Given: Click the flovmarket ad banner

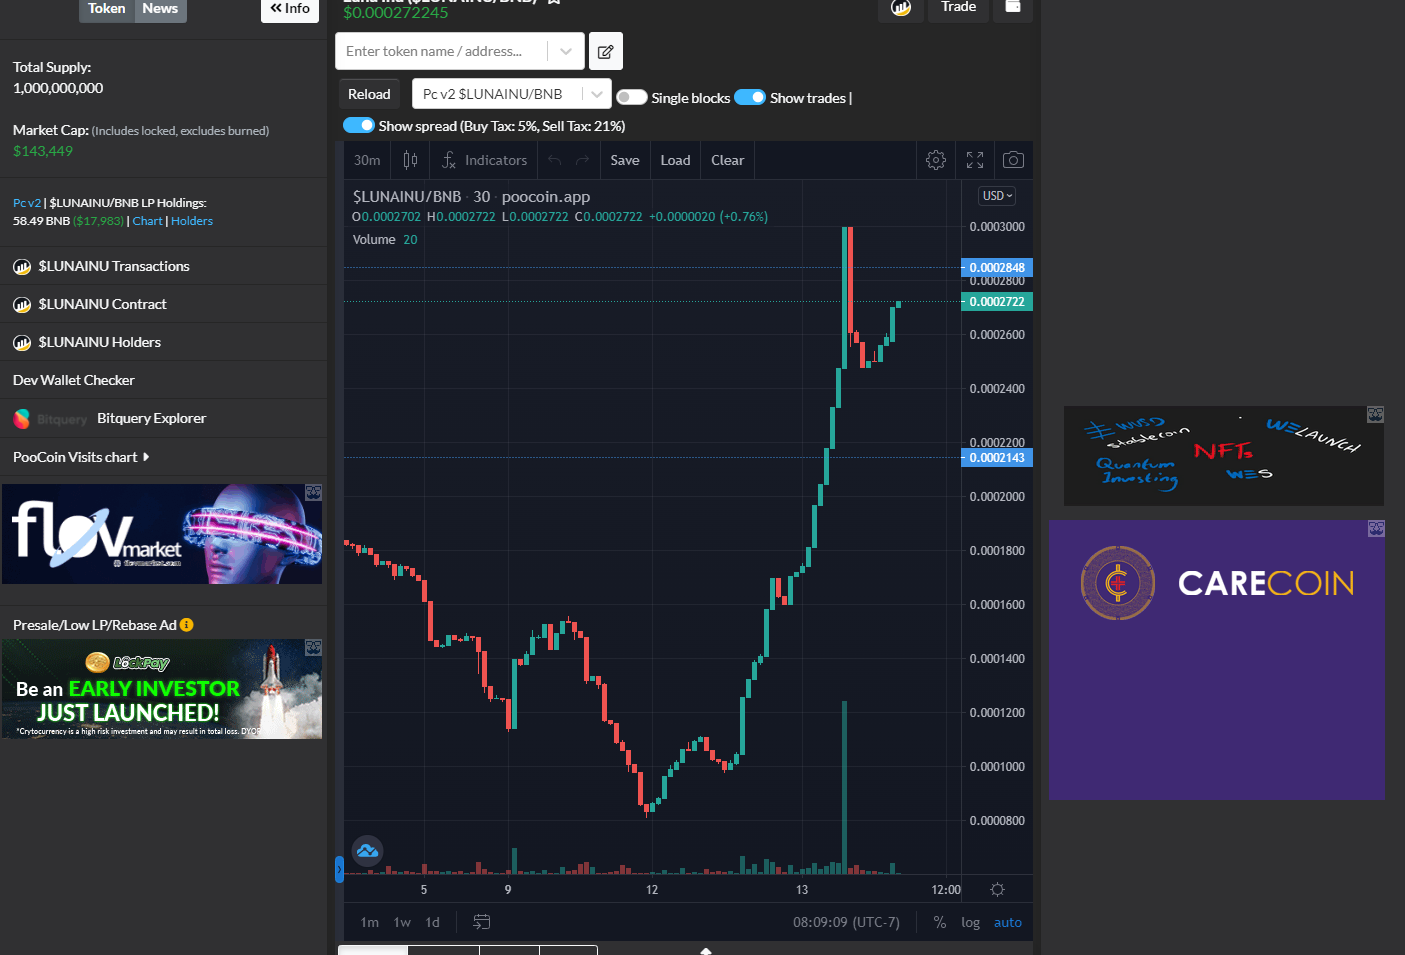Looking at the screenshot, I should (x=162, y=534).
